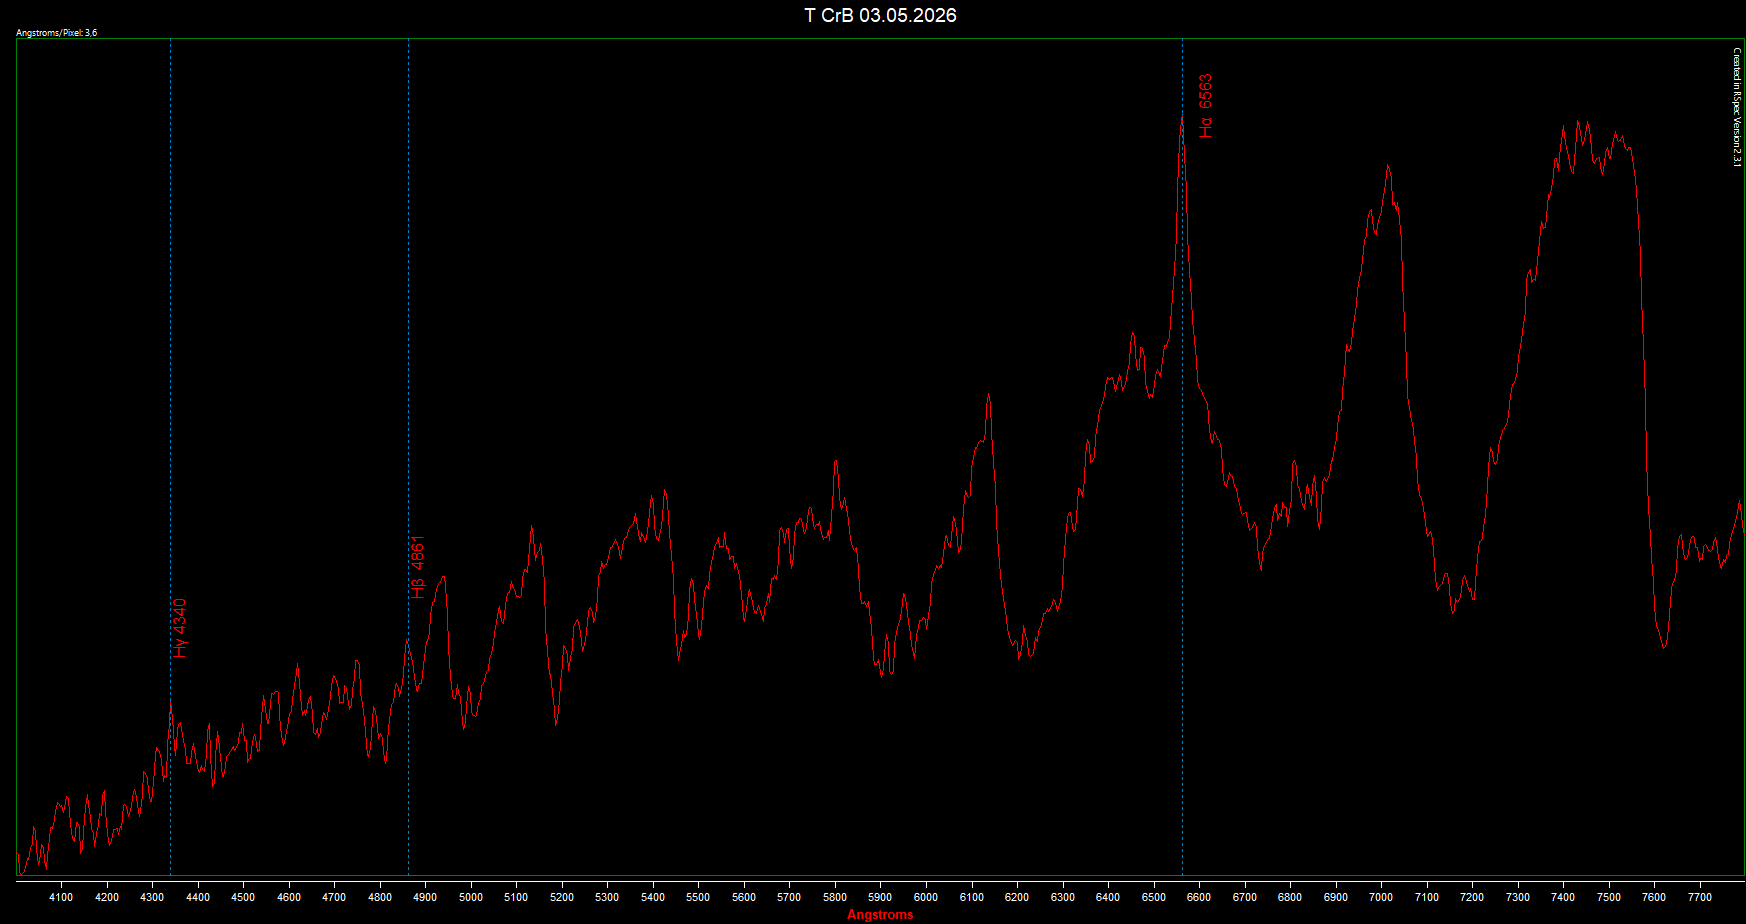Click the 4300 axis tick label
1746x924 pixels.
pos(152,897)
